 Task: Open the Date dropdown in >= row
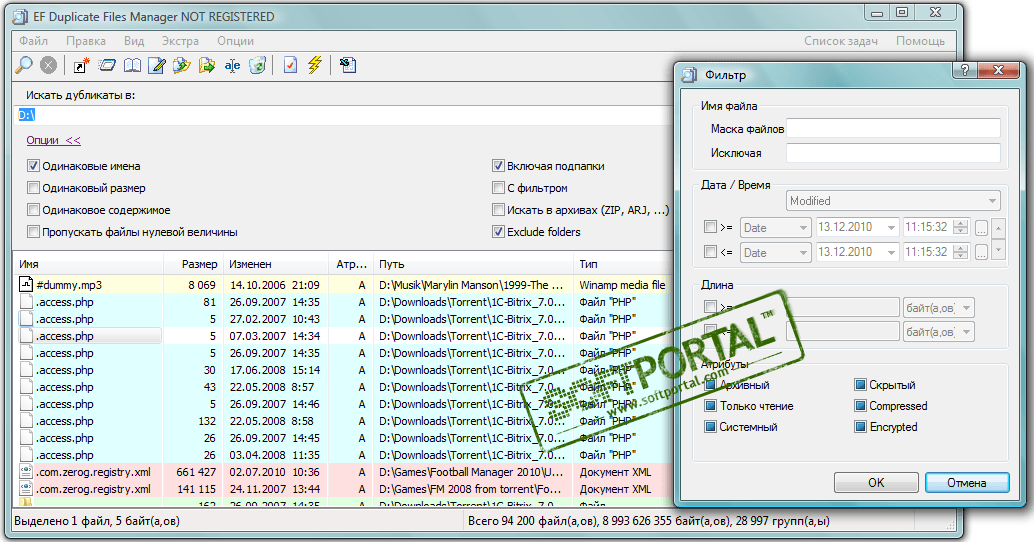[776, 227]
